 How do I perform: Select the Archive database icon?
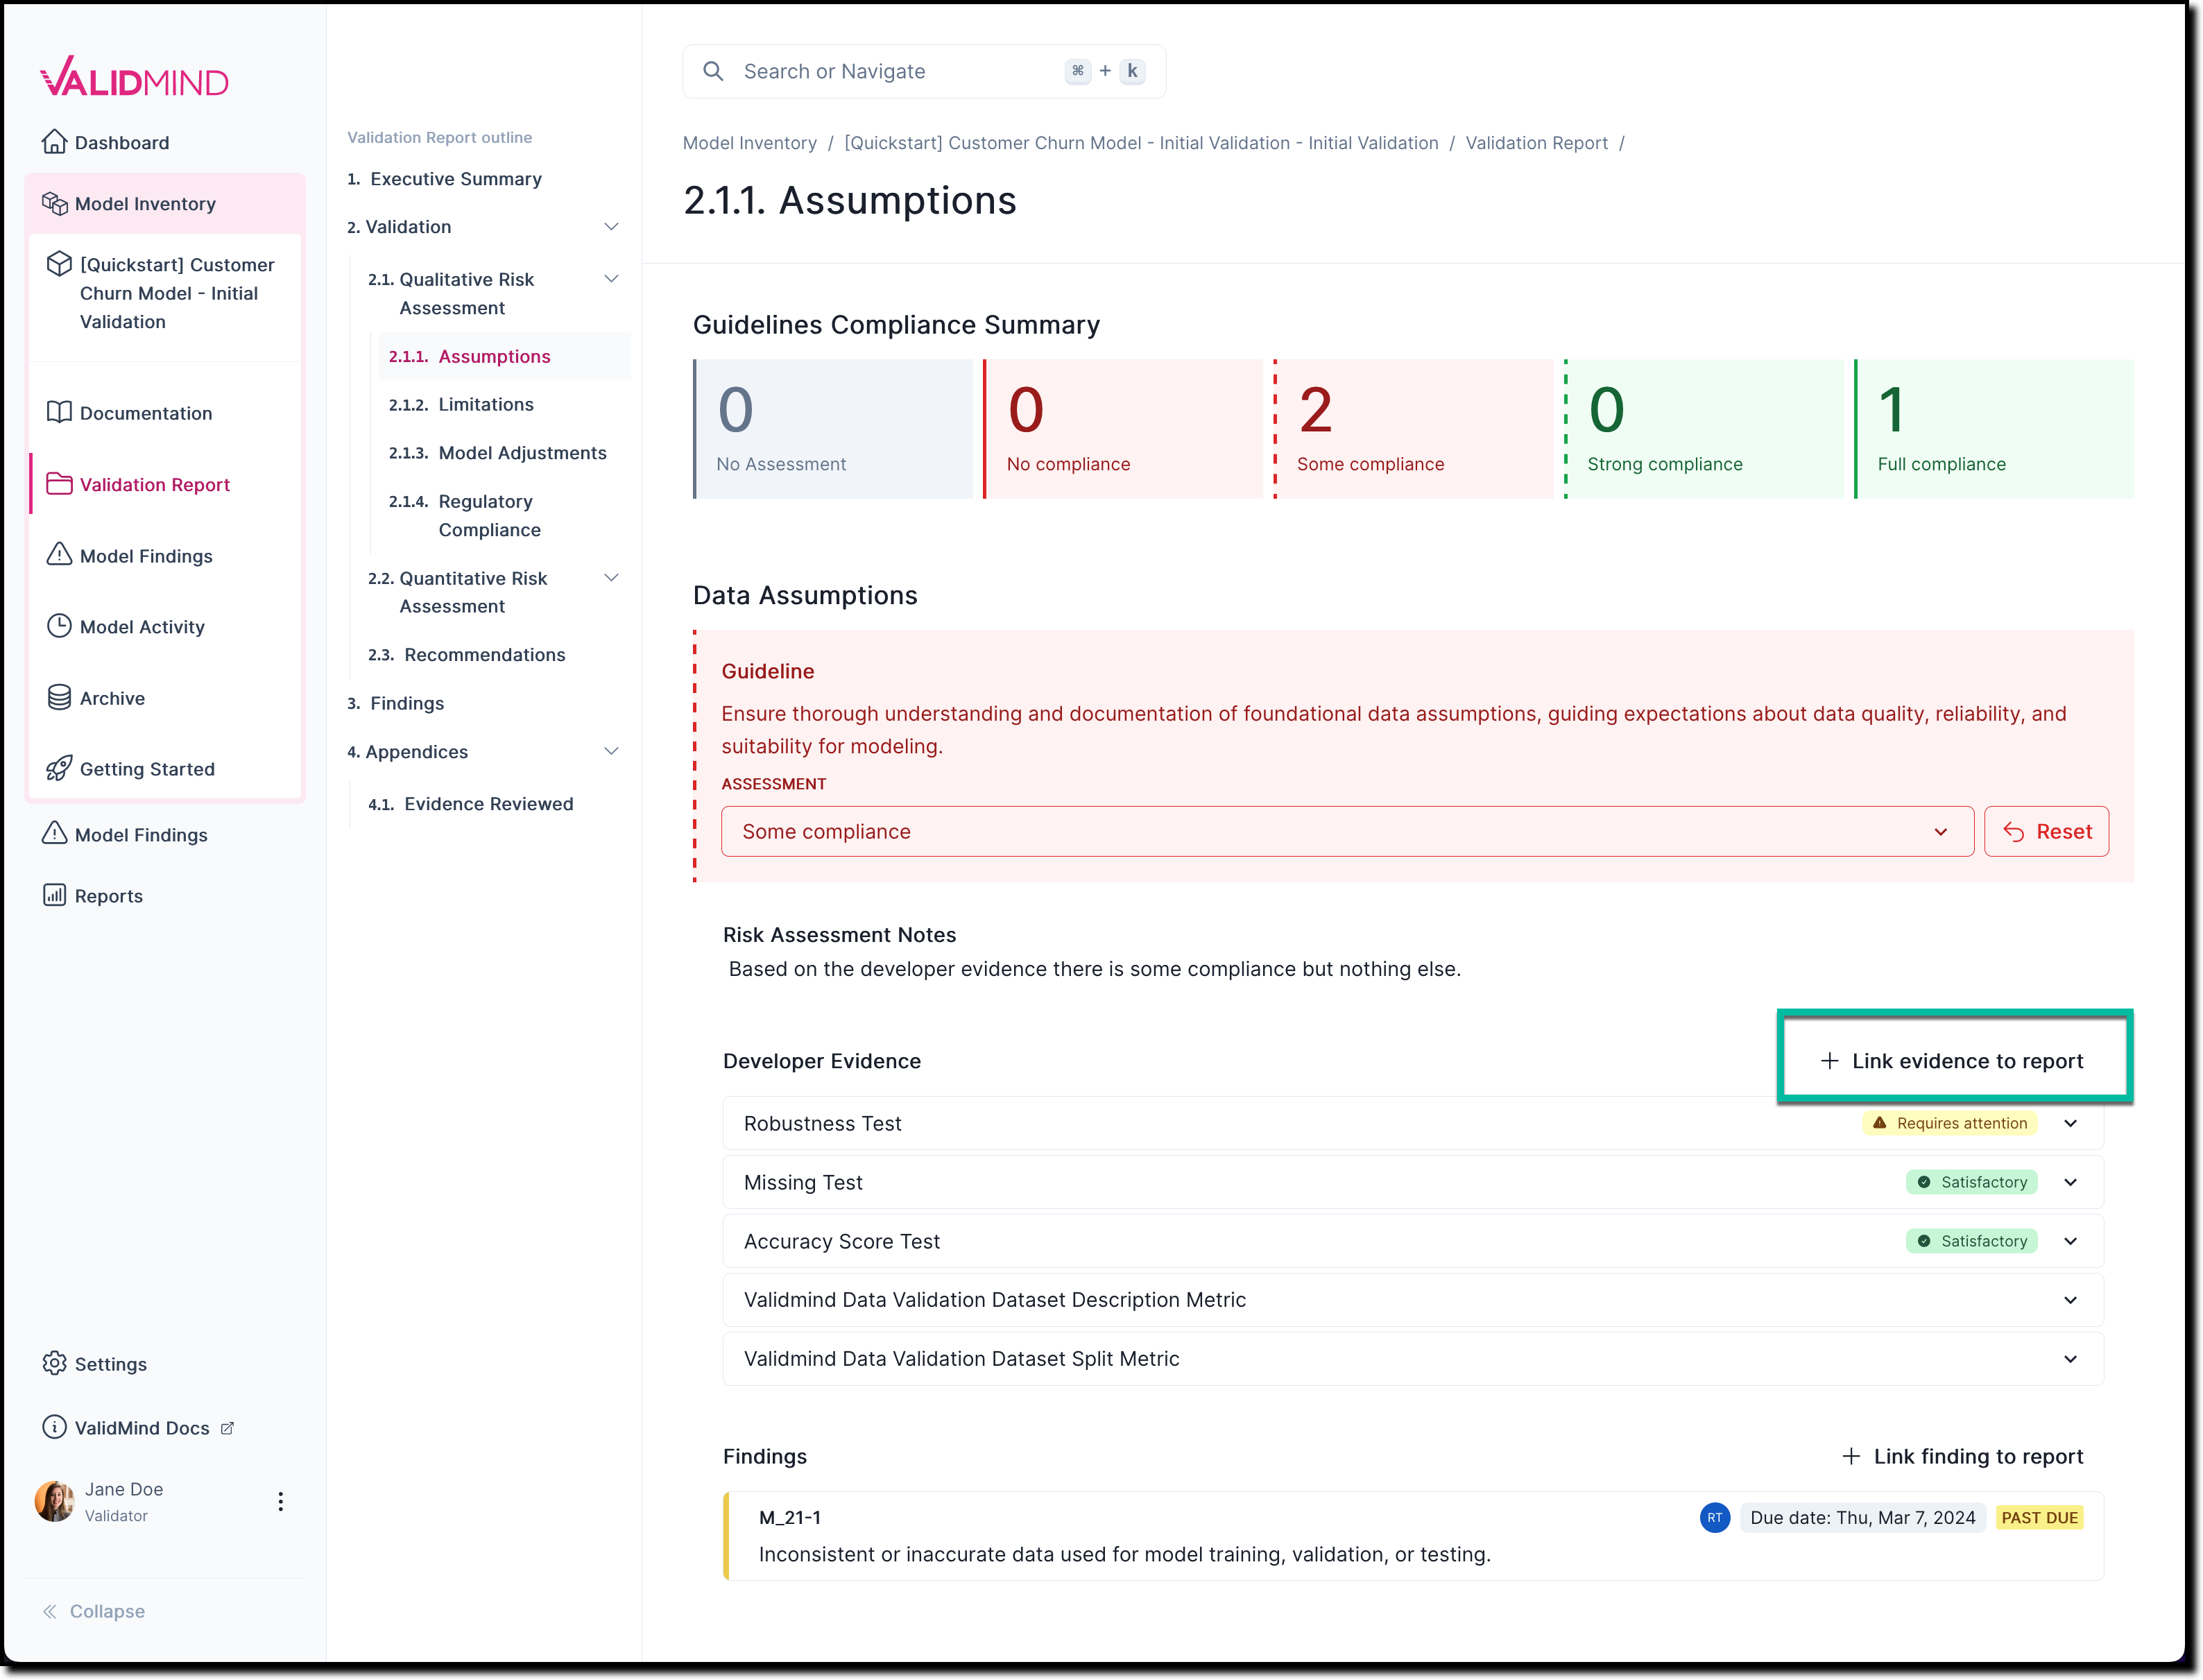click(x=59, y=697)
